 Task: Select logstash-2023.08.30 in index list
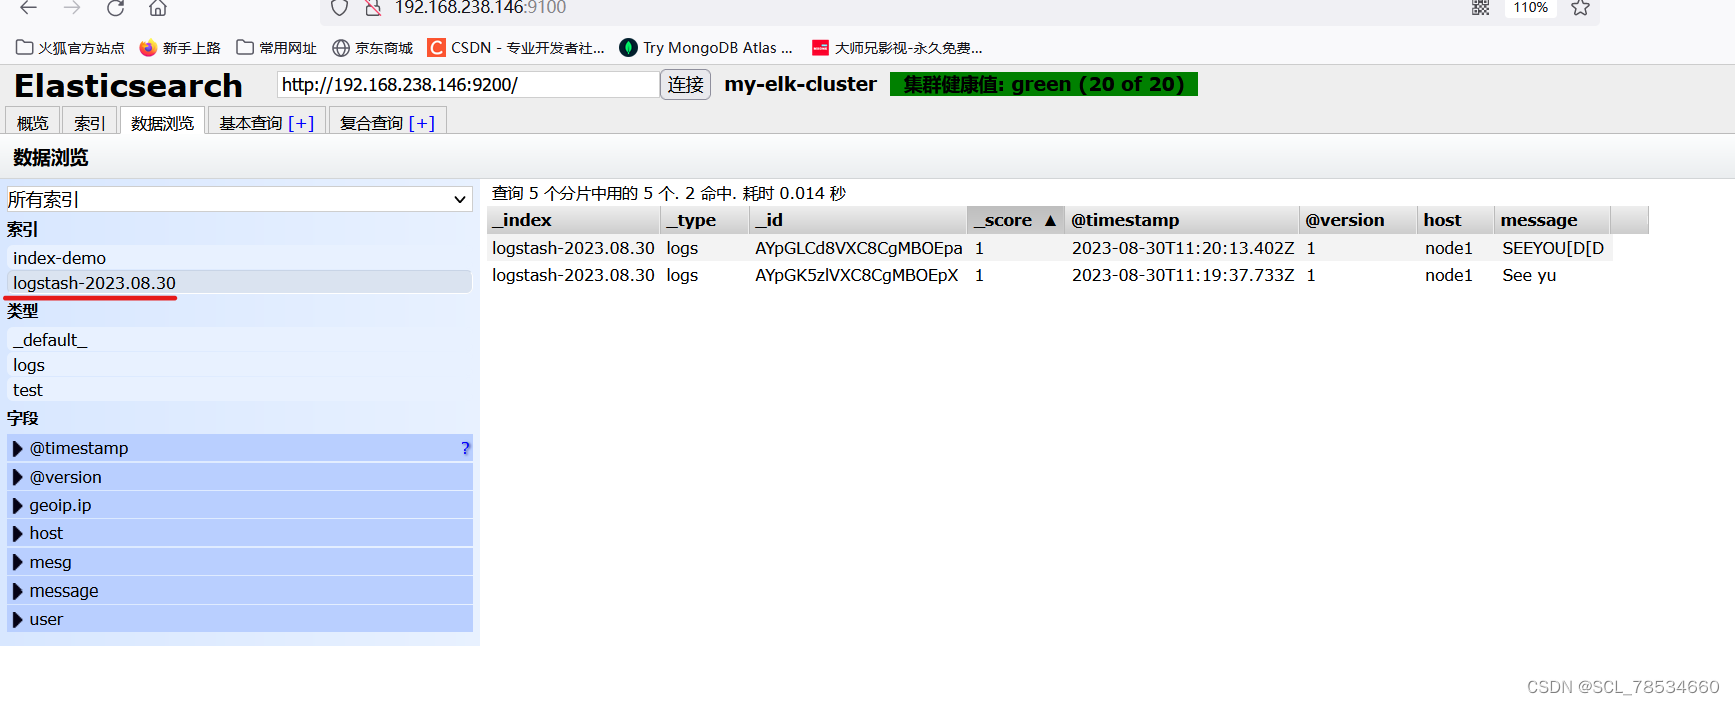click(239, 283)
